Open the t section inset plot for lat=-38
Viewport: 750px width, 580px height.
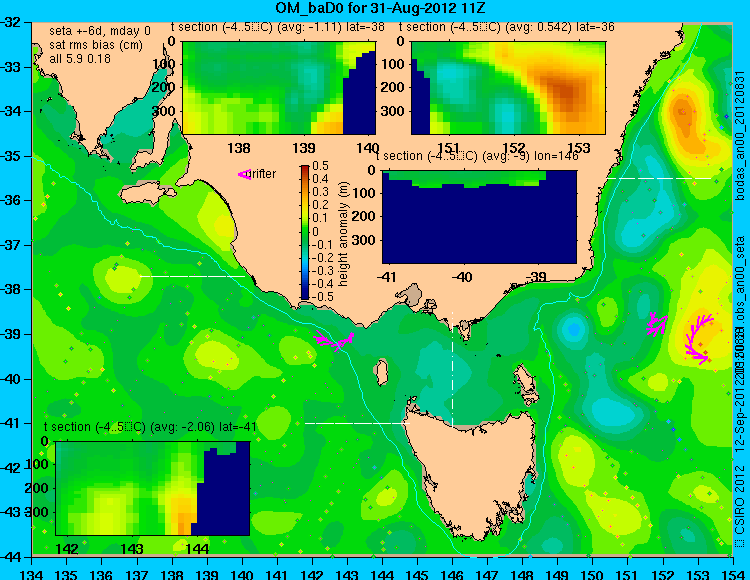(x=279, y=88)
